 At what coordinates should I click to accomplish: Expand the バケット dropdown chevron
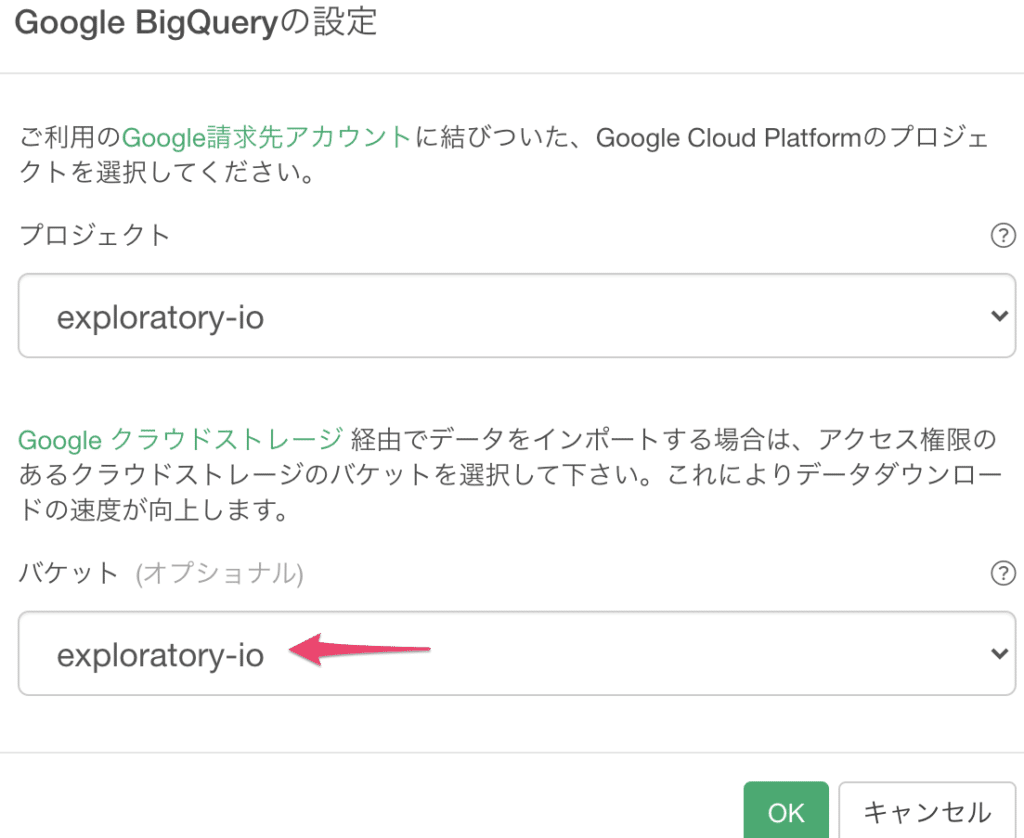[x=998, y=654]
